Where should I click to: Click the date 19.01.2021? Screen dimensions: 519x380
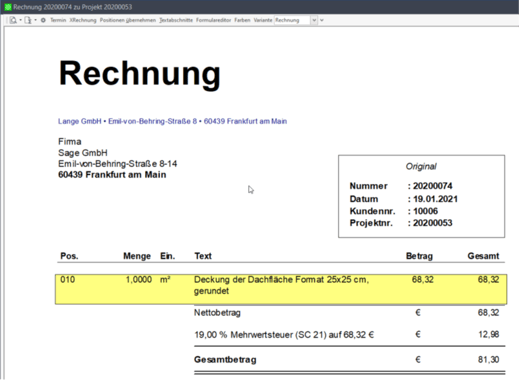(435, 199)
